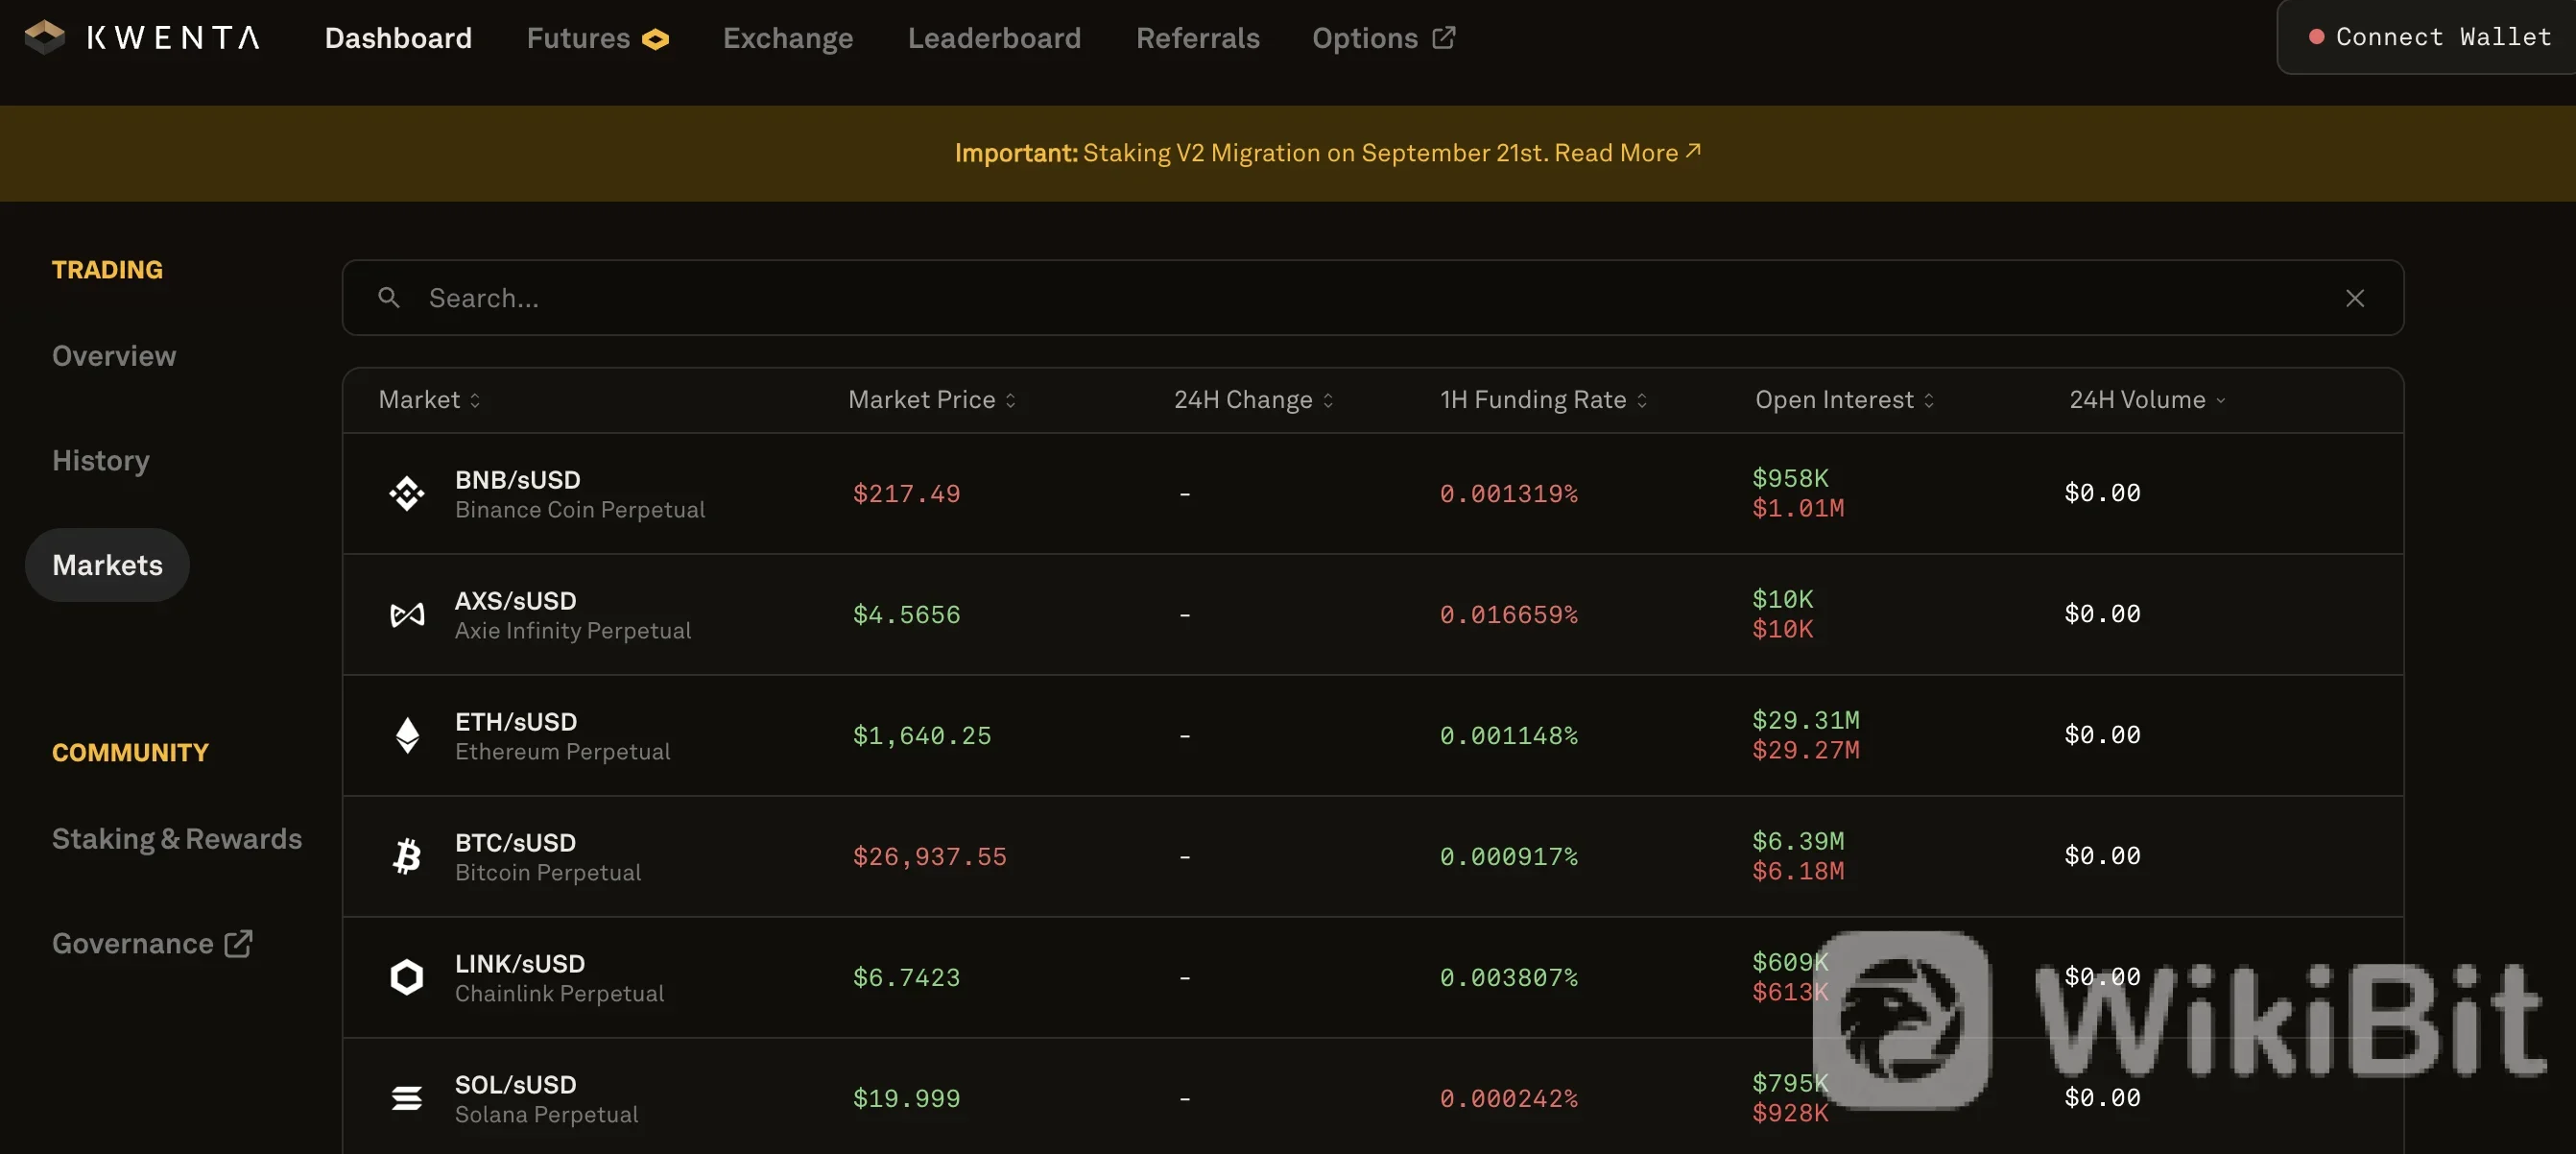2576x1154 pixels.
Task: Open Overview in sidebar
Action: 114,356
